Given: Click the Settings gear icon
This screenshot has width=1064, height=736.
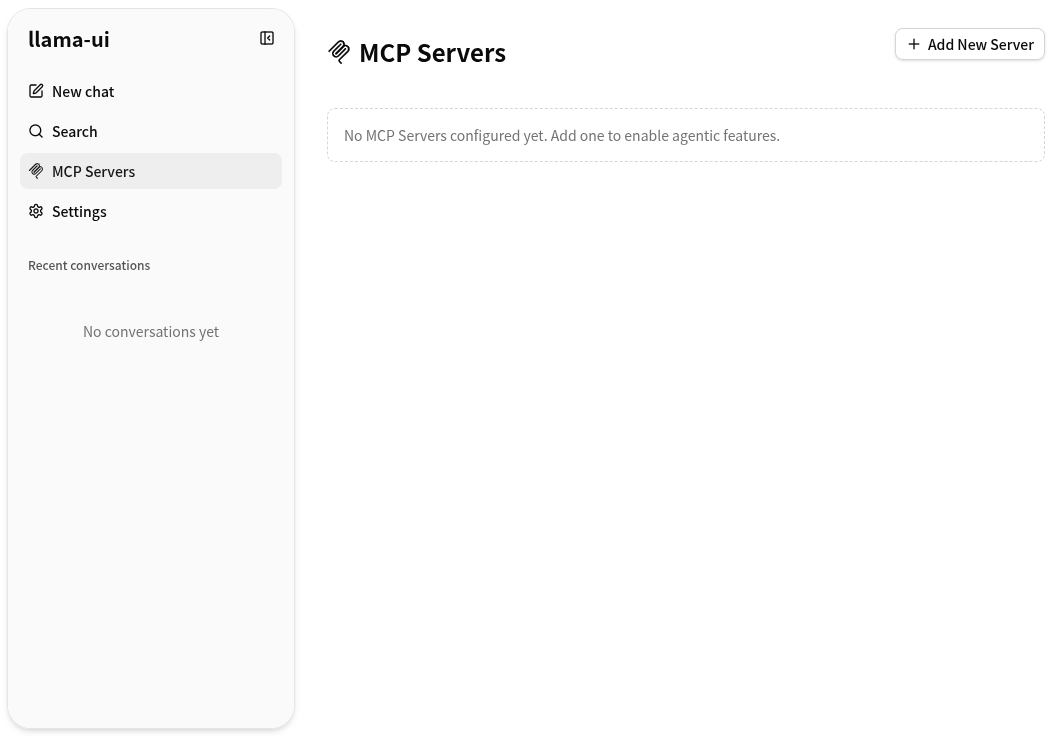Looking at the screenshot, I should point(36,211).
